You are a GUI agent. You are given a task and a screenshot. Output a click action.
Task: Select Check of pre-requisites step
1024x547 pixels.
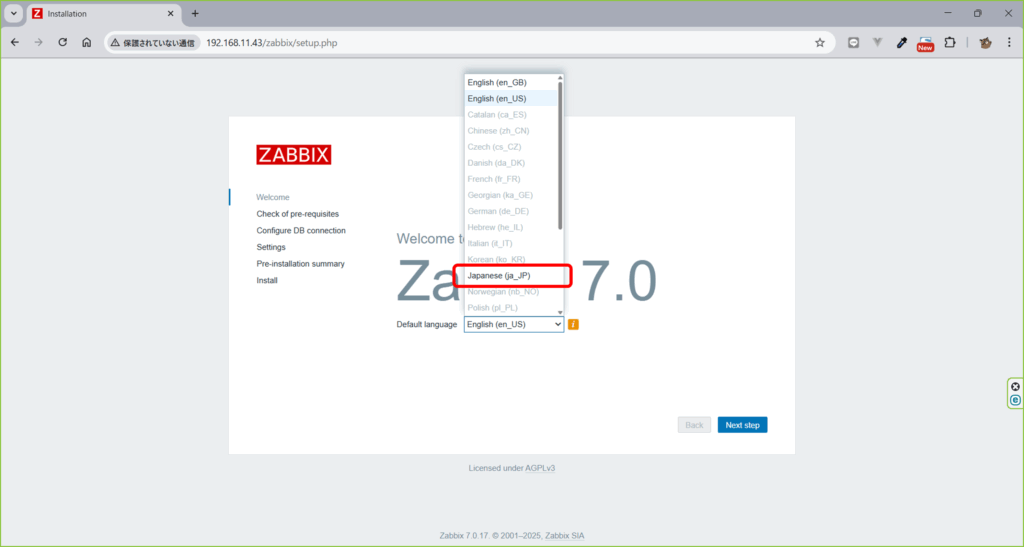(x=298, y=213)
